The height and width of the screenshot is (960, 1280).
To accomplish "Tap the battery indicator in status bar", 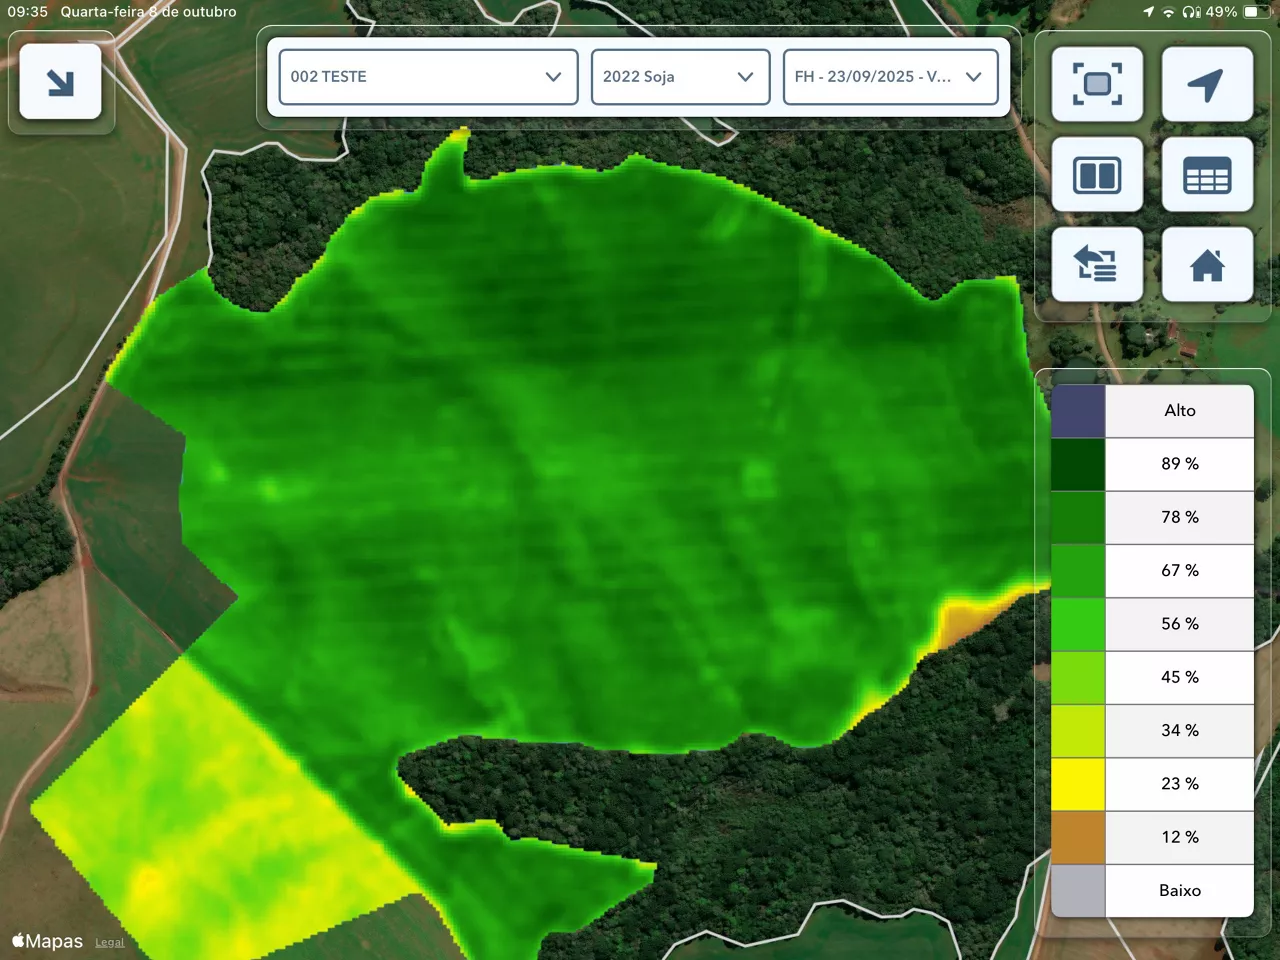I will click(1254, 12).
